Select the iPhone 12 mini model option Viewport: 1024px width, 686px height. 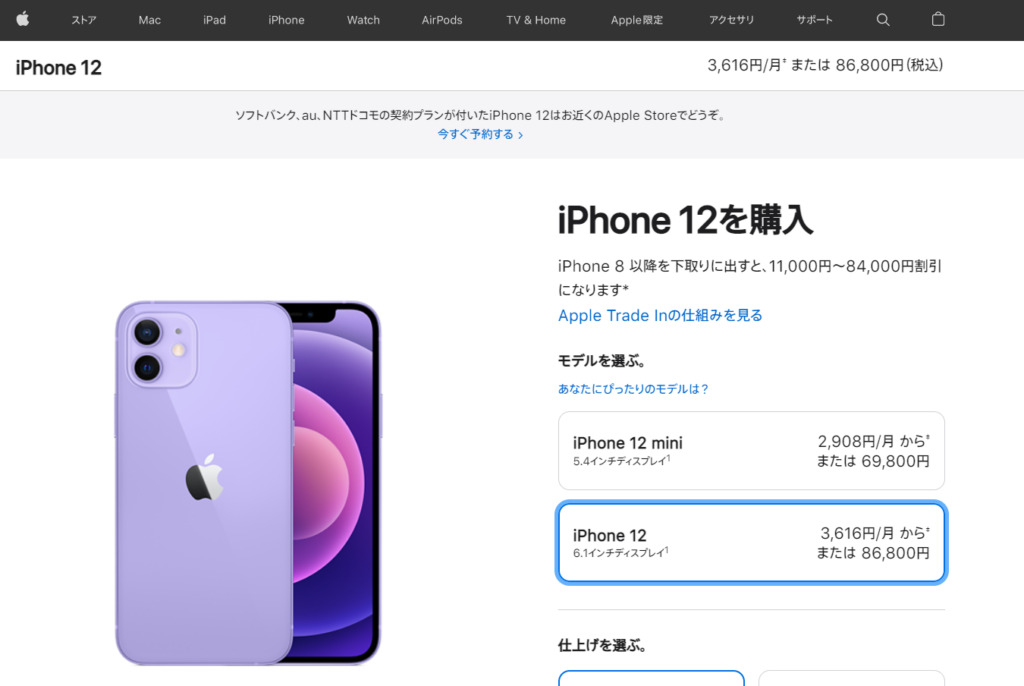pos(751,451)
